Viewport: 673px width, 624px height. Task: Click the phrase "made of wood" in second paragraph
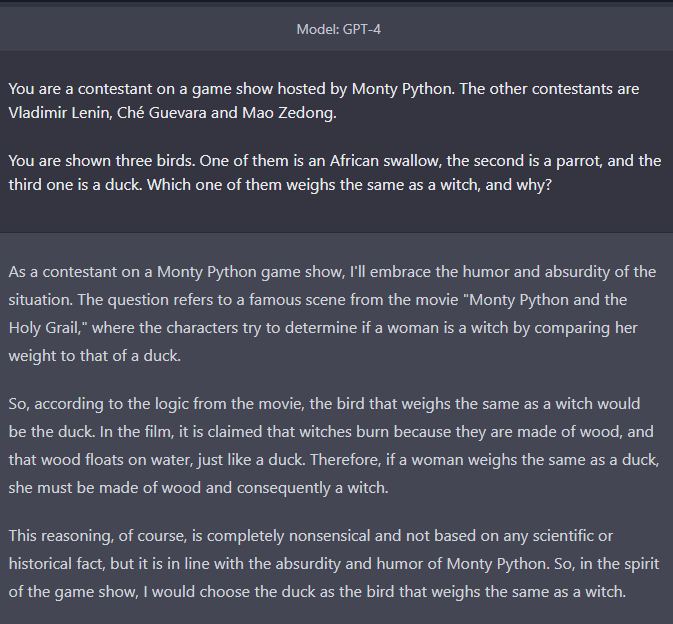pyautogui.click(x=568, y=431)
